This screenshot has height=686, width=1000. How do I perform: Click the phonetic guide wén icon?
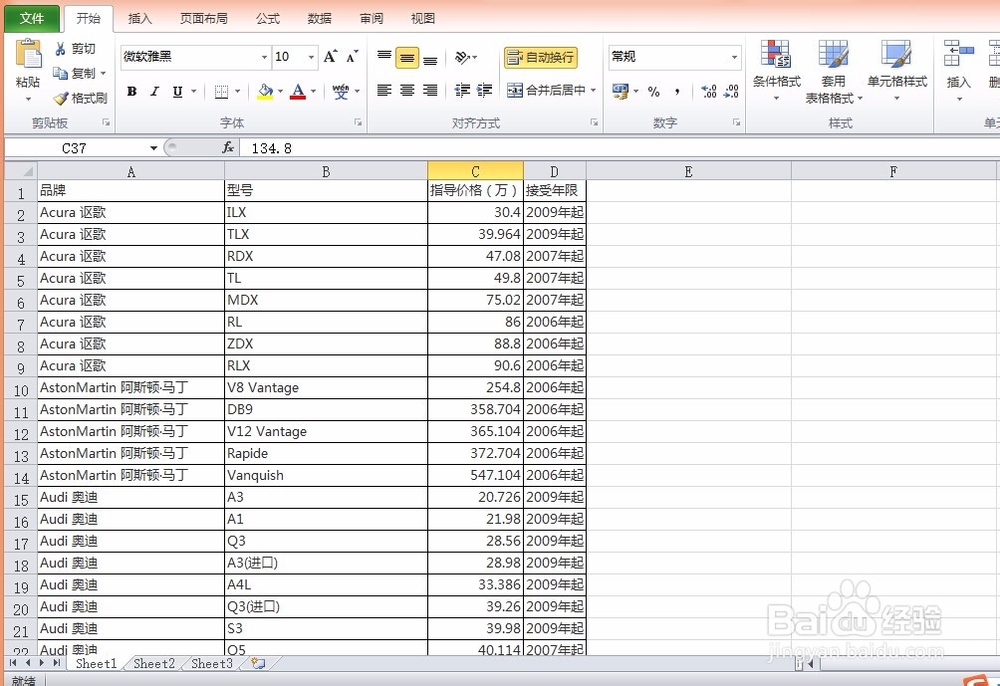[x=341, y=92]
